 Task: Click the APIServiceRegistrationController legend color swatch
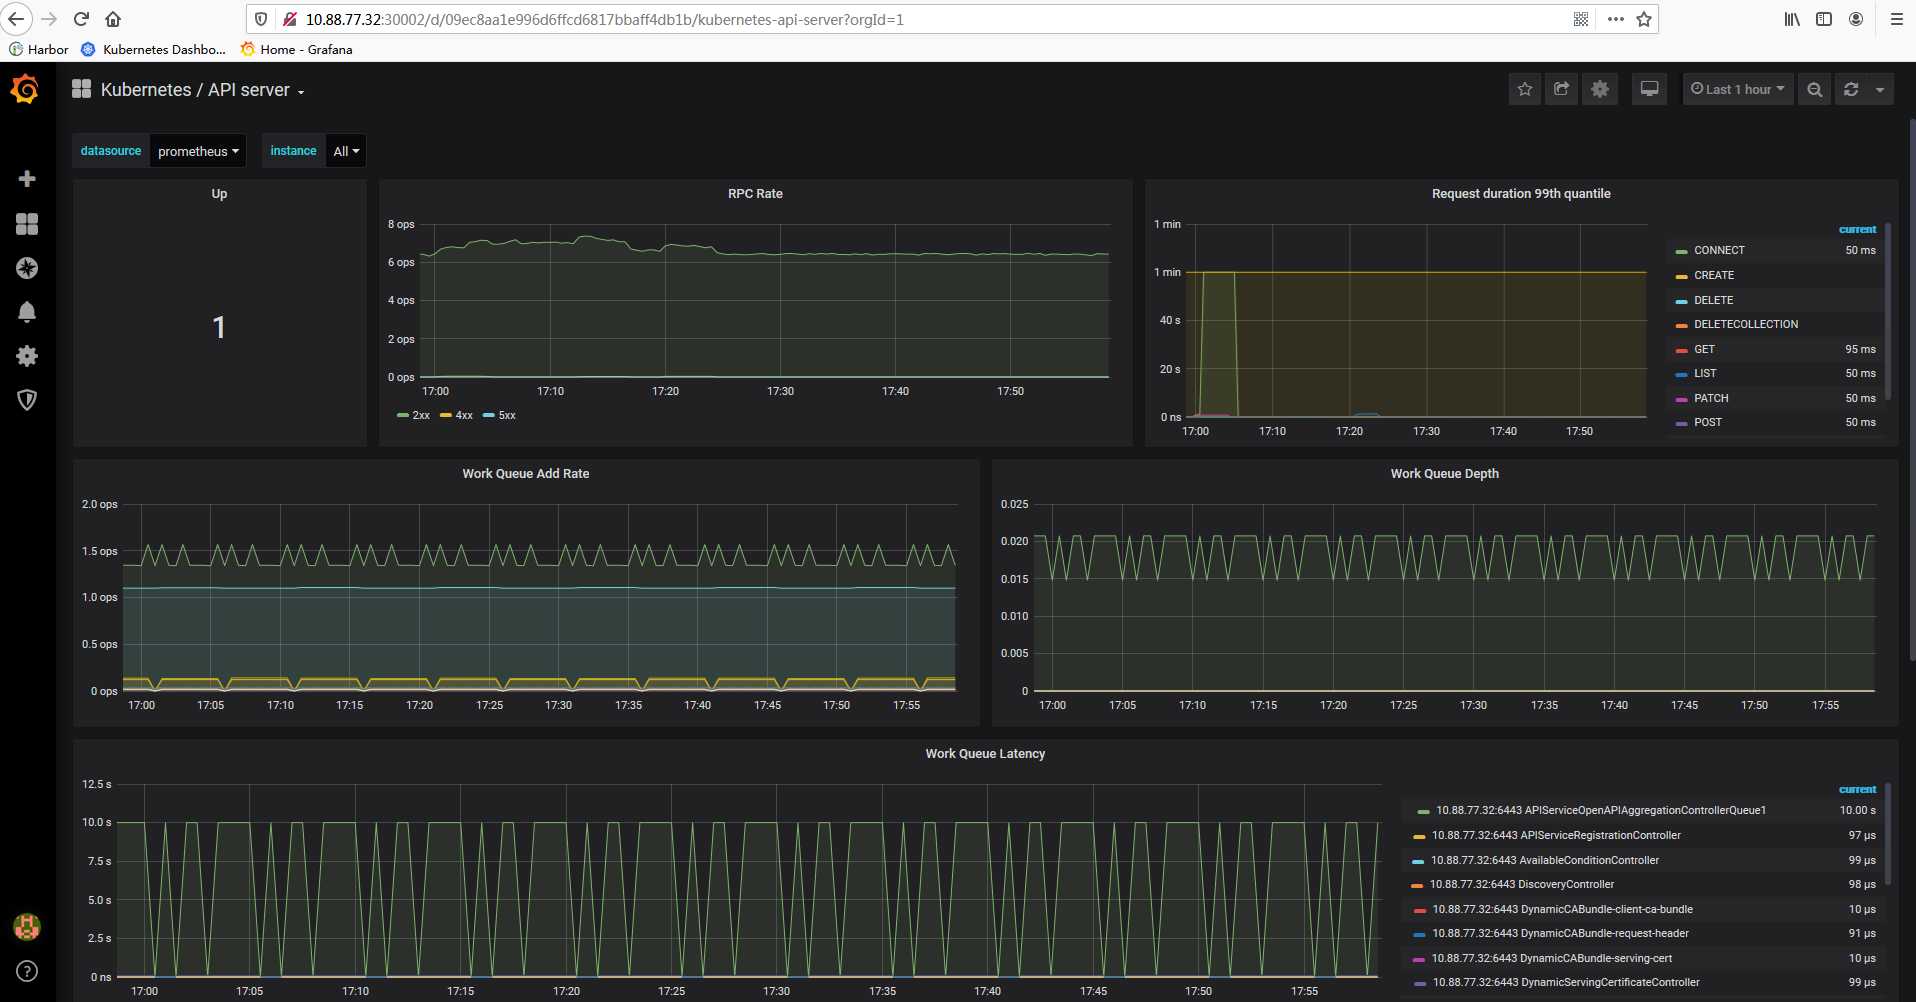(1418, 836)
